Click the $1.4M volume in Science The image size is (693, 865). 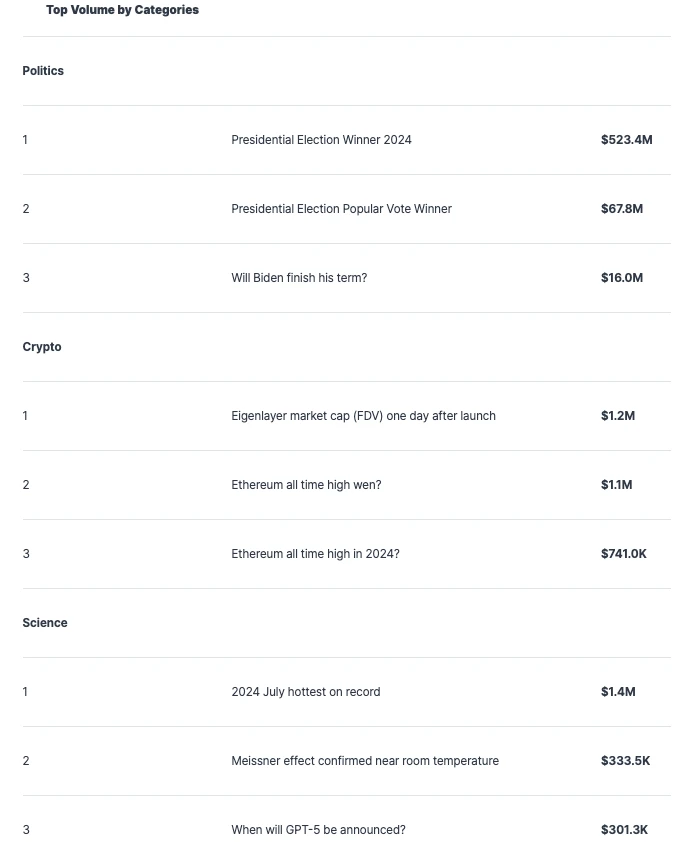click(617, 692)
